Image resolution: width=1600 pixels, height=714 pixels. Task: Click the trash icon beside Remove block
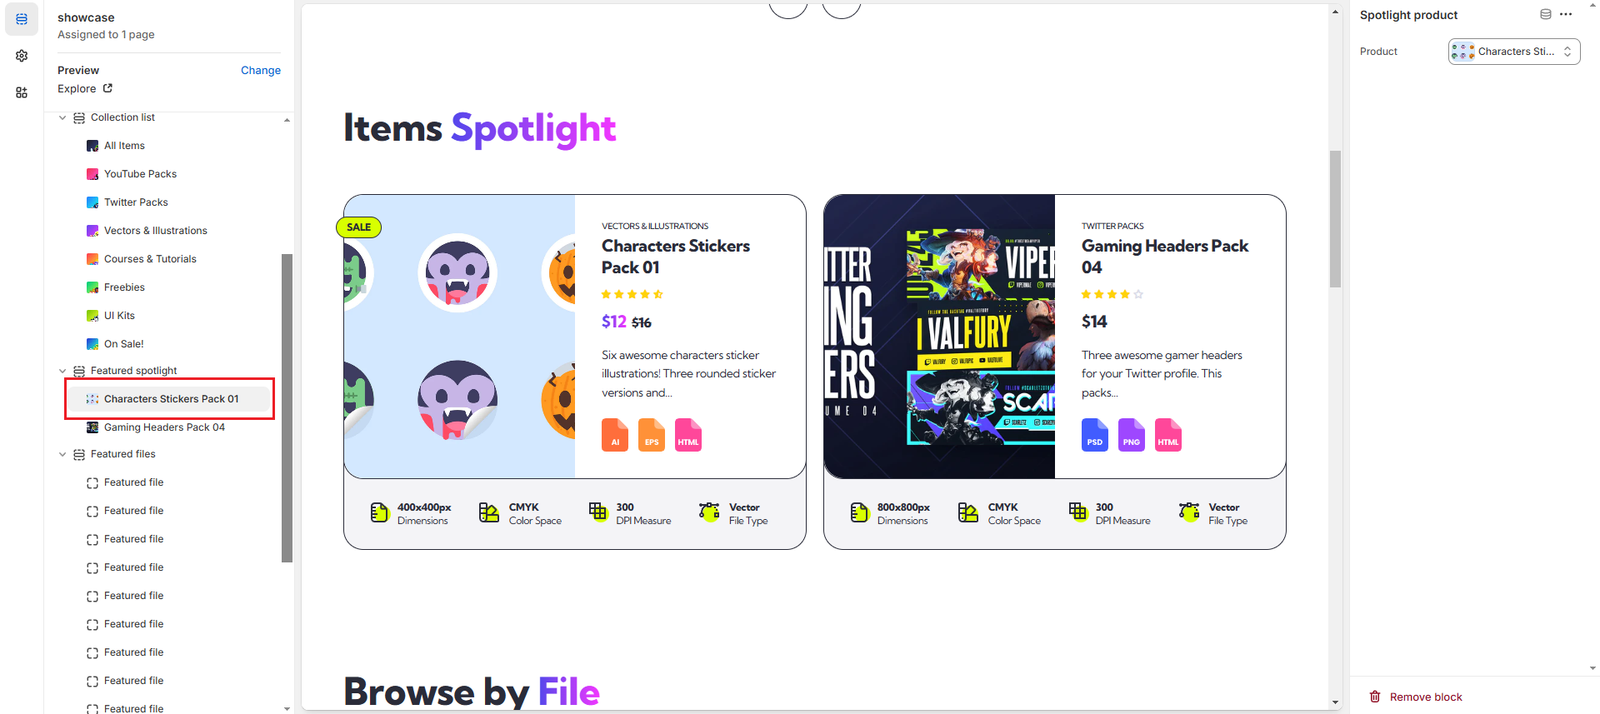(x=1375, y=696)
